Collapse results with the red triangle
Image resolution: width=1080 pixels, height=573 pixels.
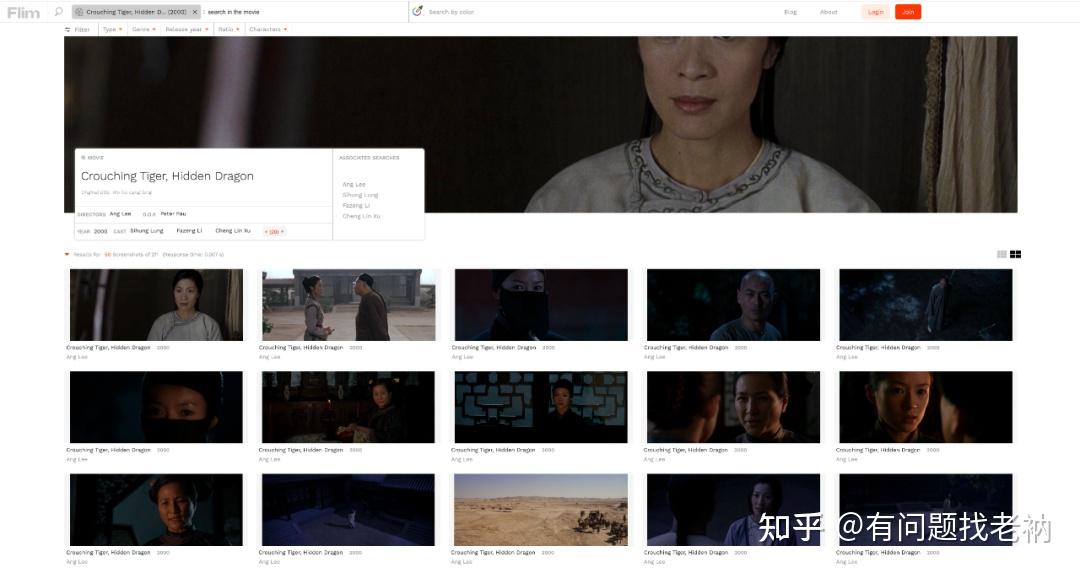(67, 254)
